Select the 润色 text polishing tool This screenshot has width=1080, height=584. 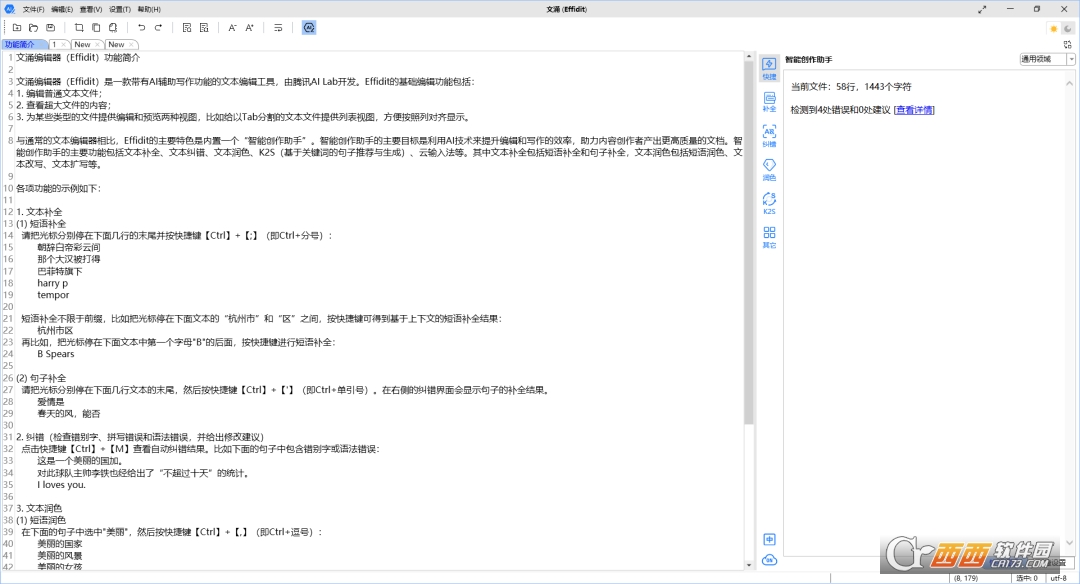click(x=769, y=169)
